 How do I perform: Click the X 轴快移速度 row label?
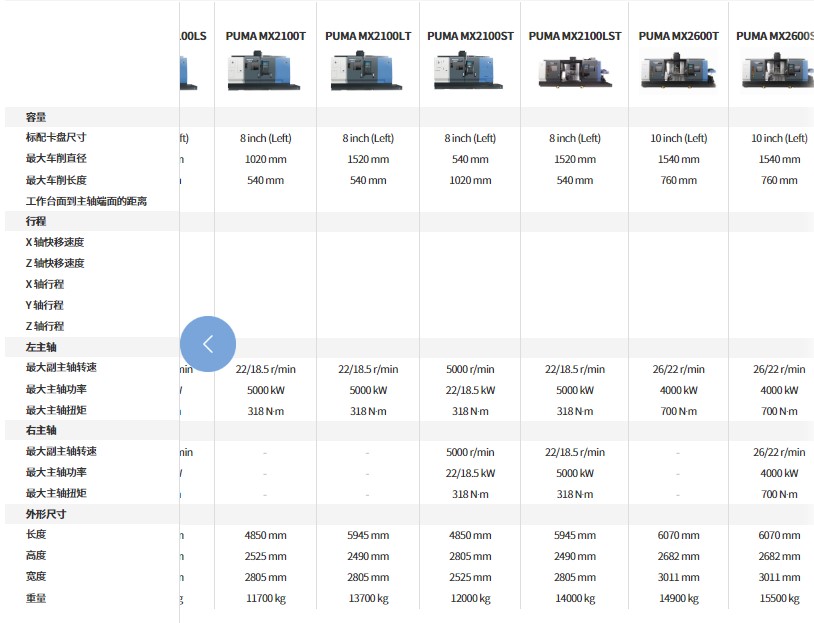pos(55,242)
